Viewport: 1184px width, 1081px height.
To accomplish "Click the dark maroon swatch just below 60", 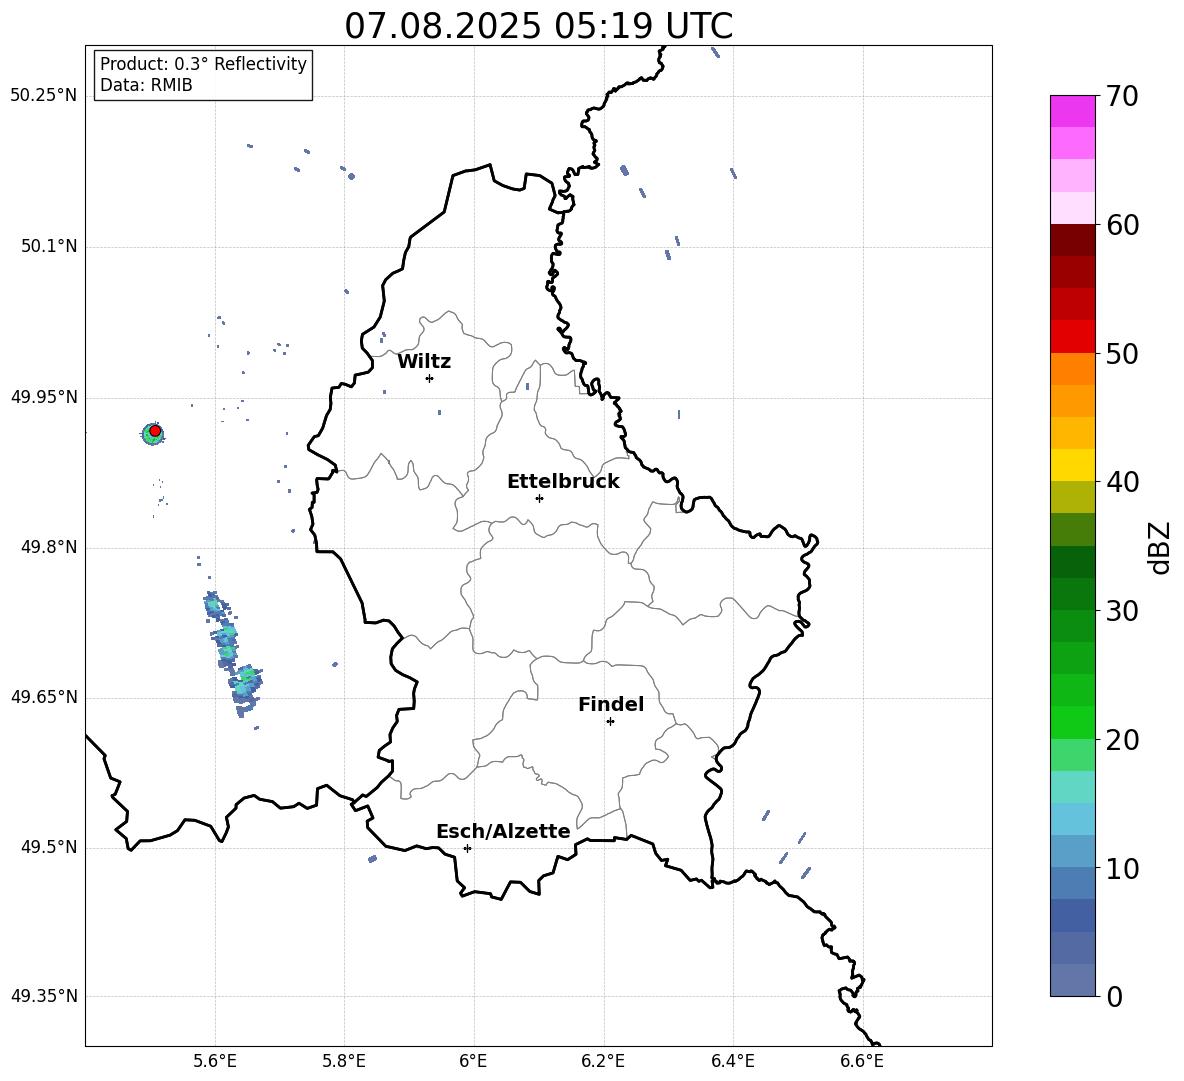I will (x=1072, y=239).
